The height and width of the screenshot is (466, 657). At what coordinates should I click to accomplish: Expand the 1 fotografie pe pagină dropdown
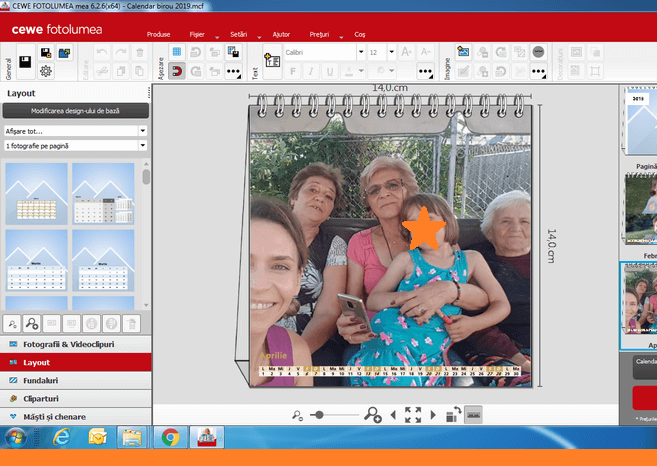142,145
